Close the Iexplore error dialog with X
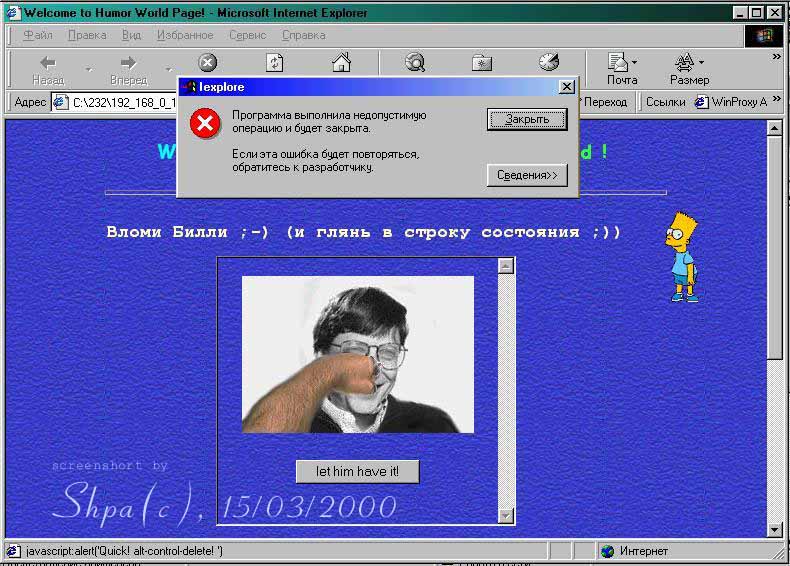This screenshot has height=566, width=790. pos(567,87)
